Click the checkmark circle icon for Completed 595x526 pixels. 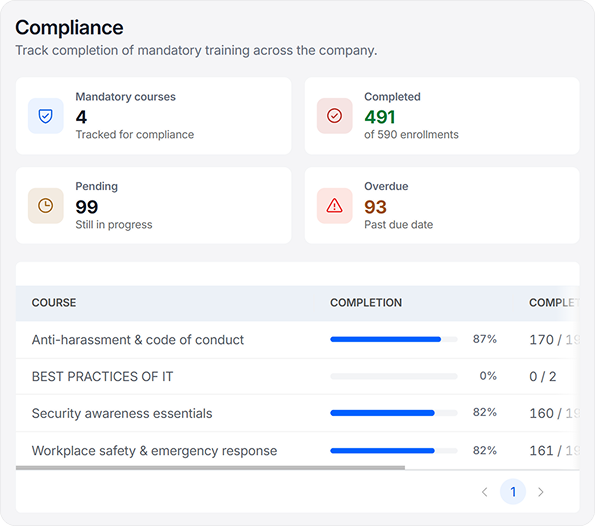[x=334, y=116]
